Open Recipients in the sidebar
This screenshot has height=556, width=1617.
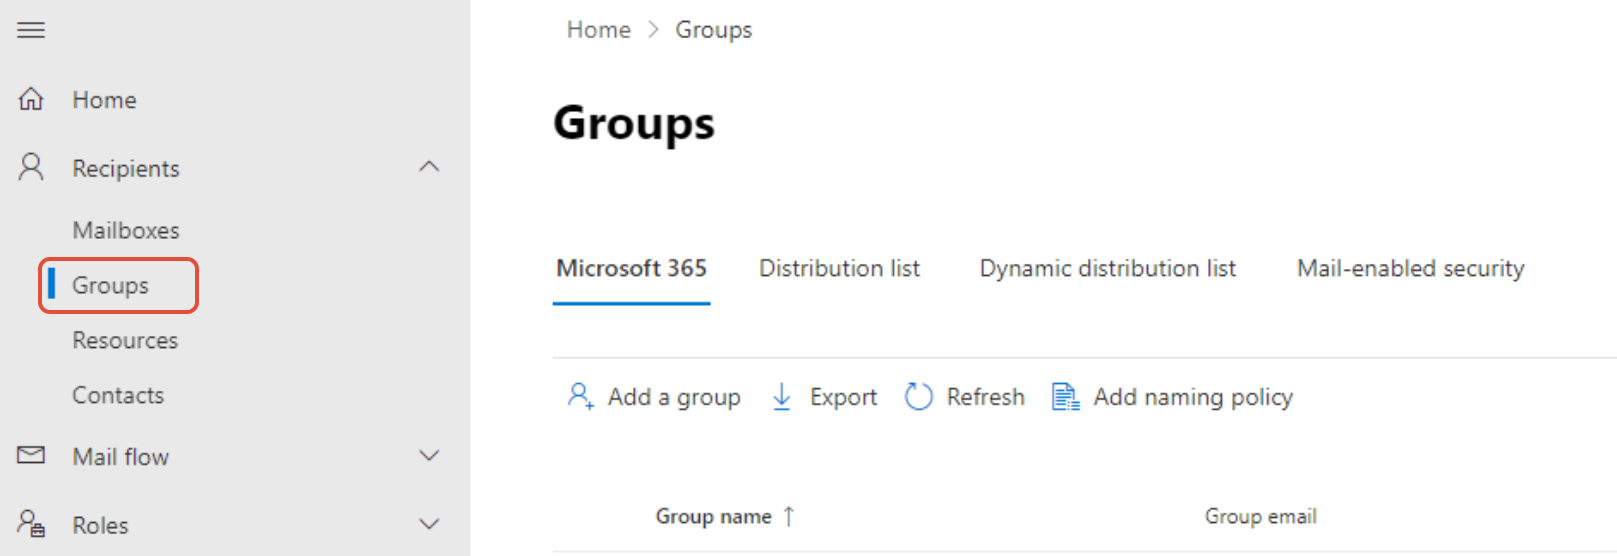[126, 169]
